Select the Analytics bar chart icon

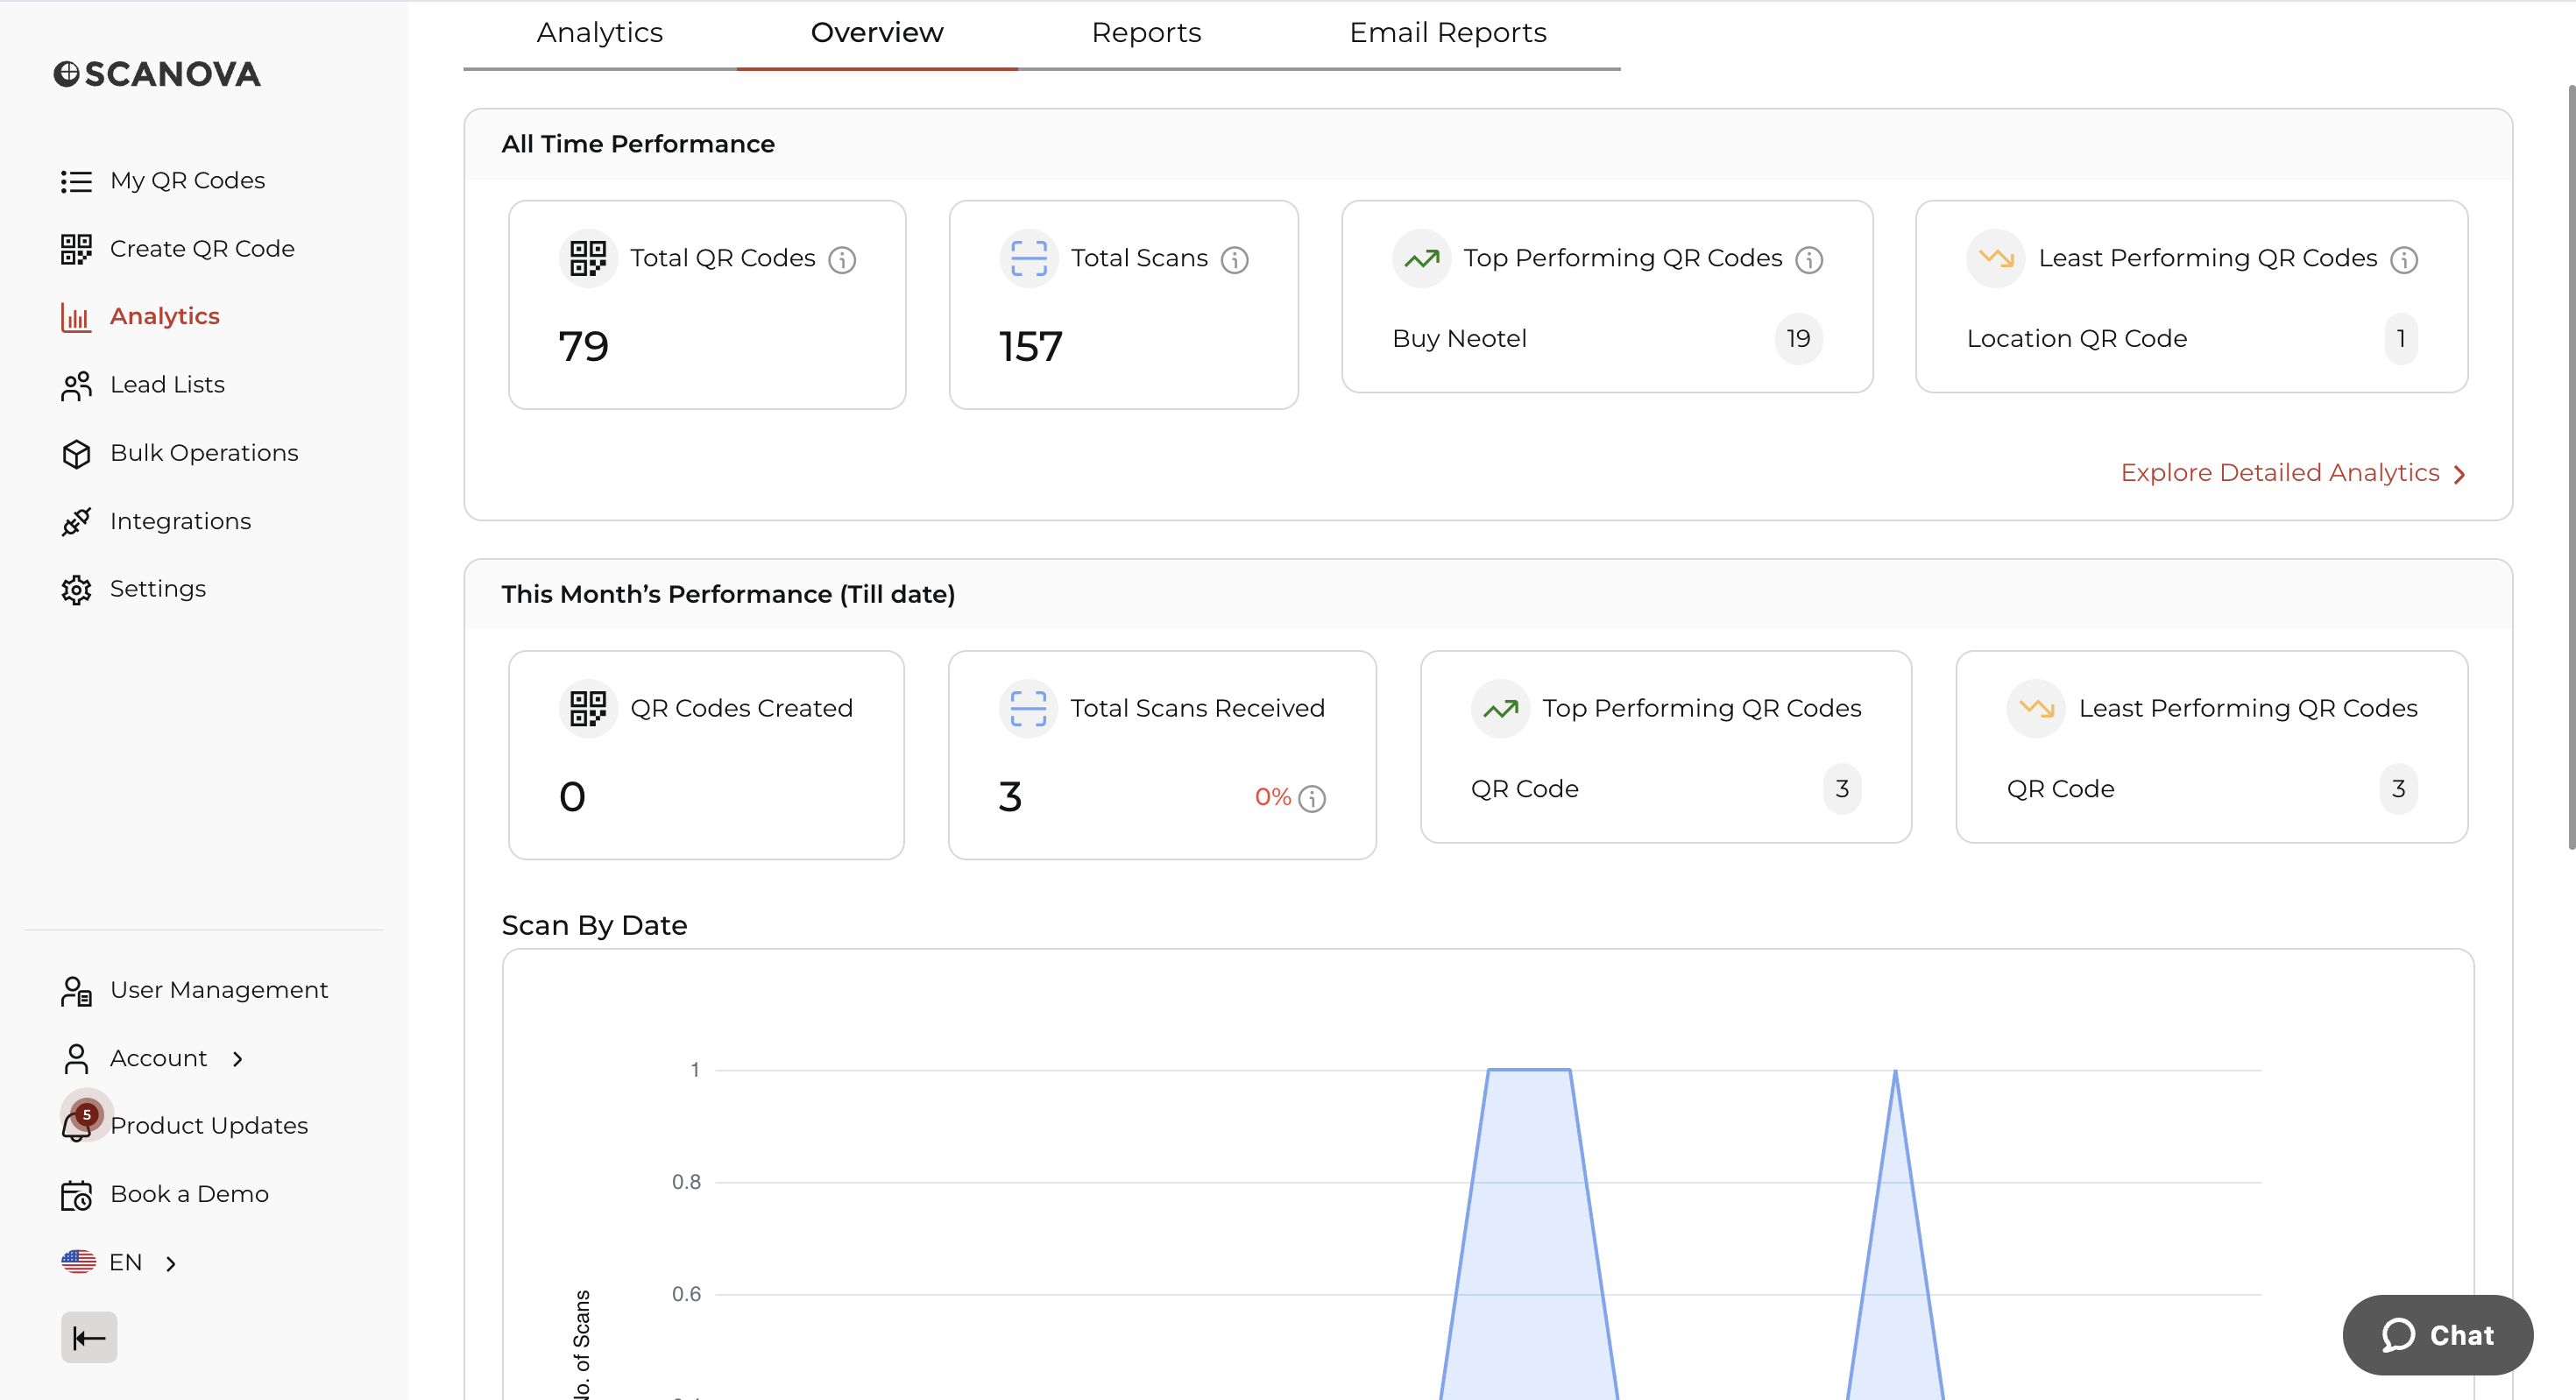click(x=76, y=317)
